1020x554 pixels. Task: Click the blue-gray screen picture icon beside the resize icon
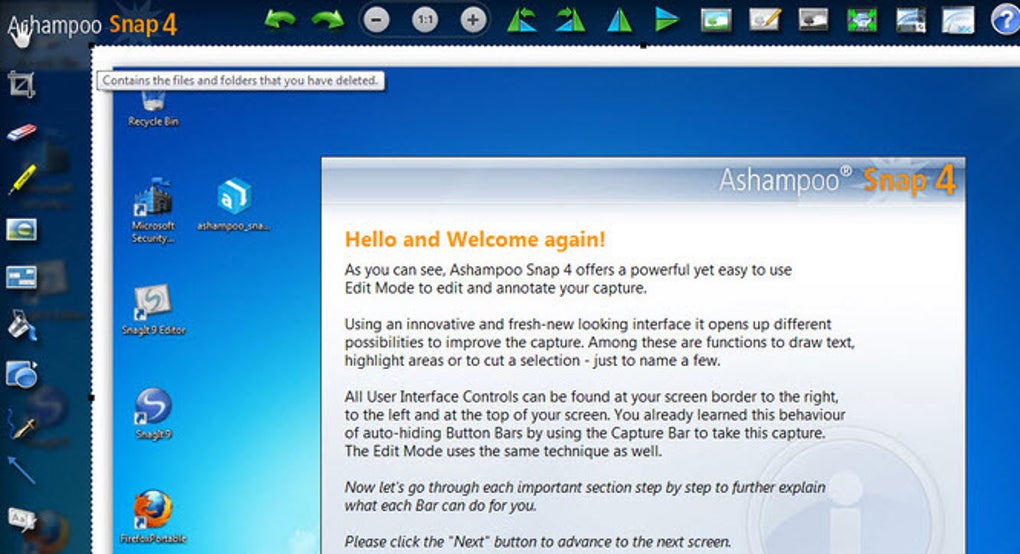(x=911, y=20)
